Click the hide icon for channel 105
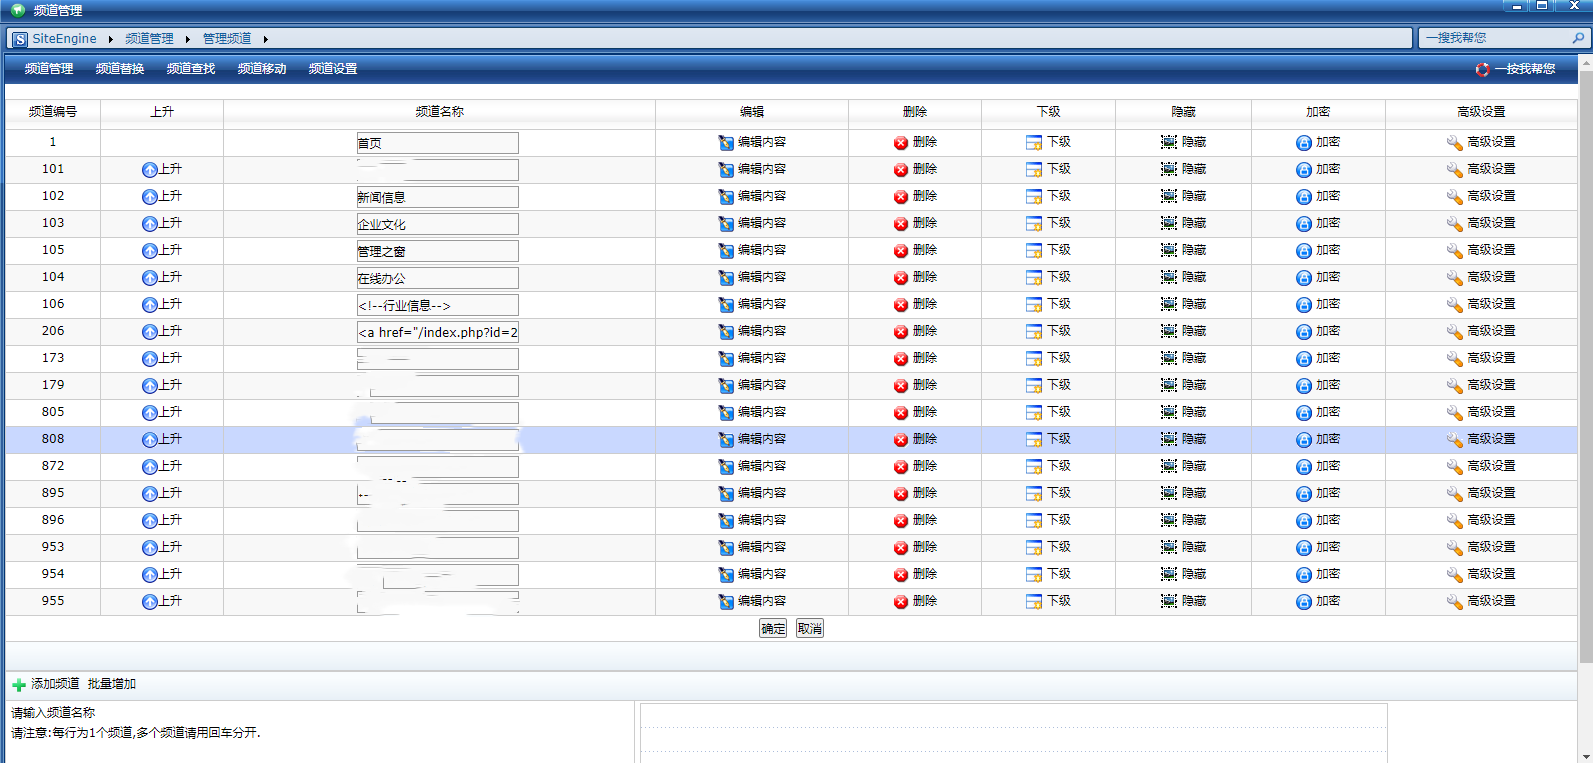 pyautogui.click(x=1169, y=251)
